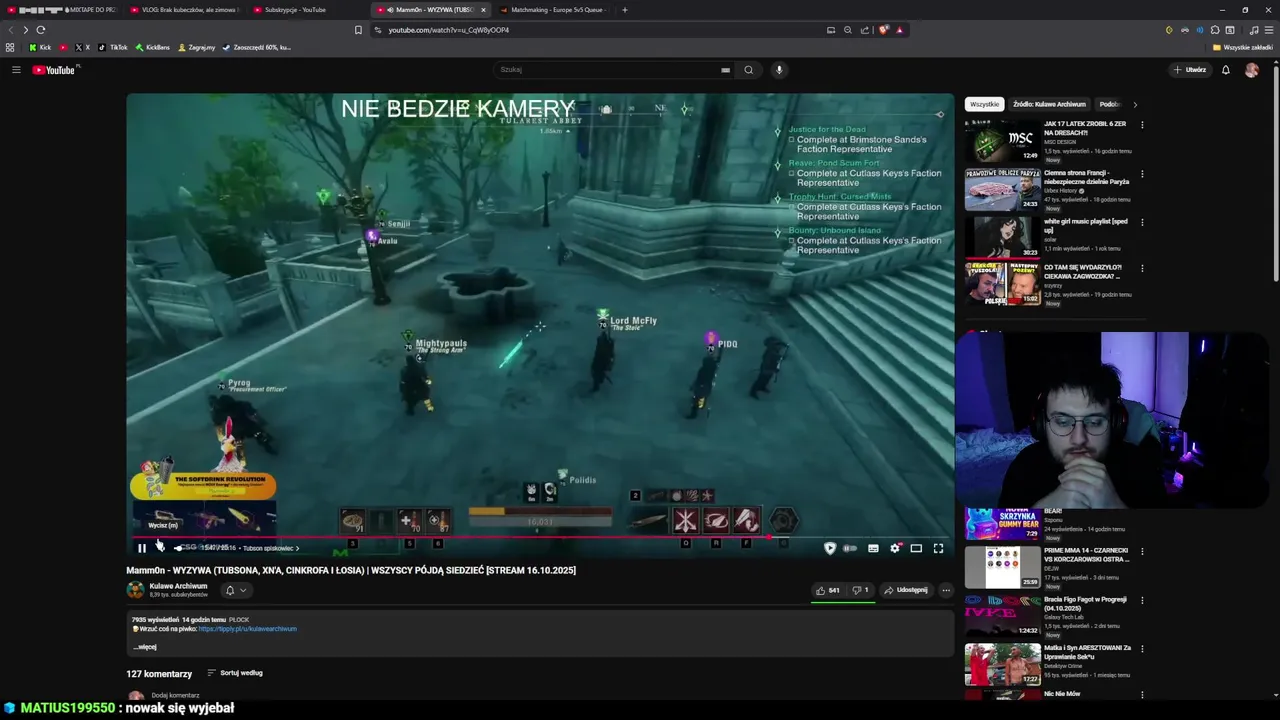Open 'Matka i Syn ARESZTOWANI' thumbnail
The image size is (1280, 720).
[x=1002, y=664]
